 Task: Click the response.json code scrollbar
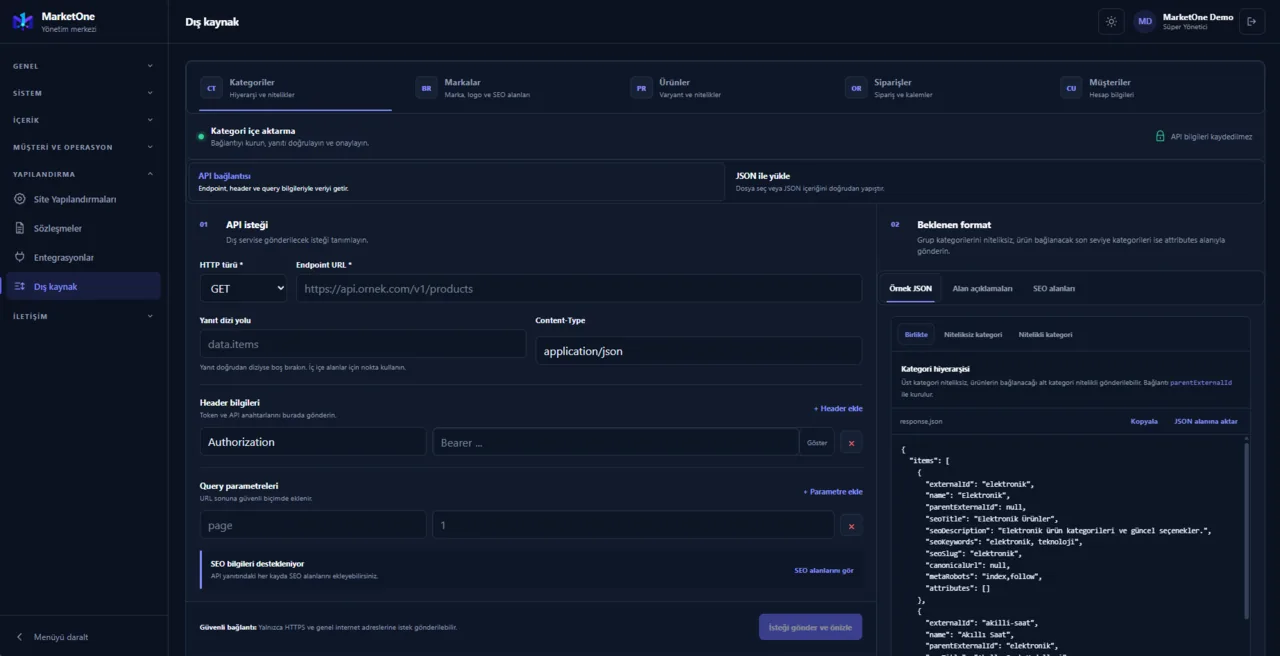coord(1246,530)
